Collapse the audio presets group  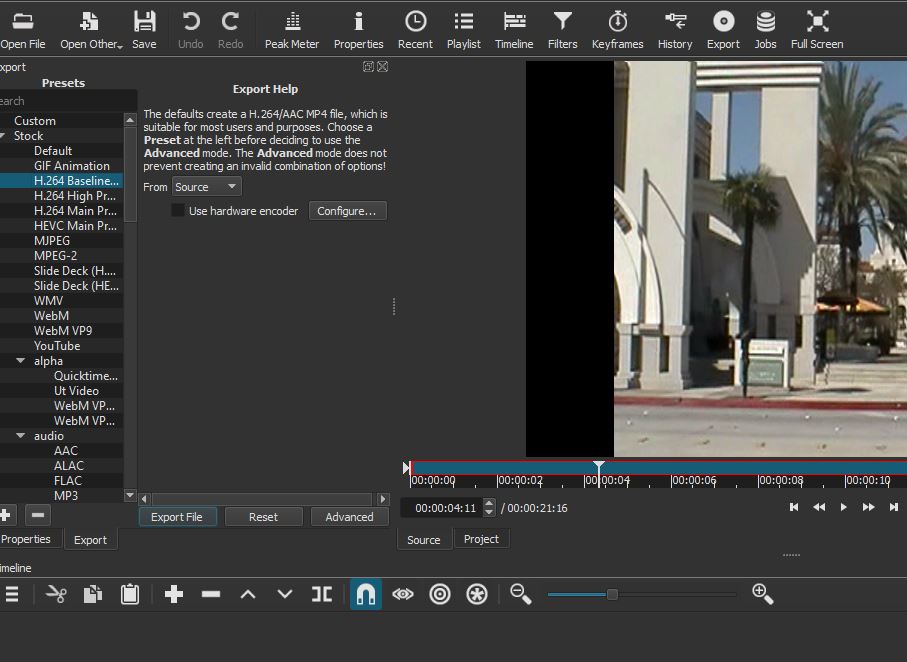(21, 436)
